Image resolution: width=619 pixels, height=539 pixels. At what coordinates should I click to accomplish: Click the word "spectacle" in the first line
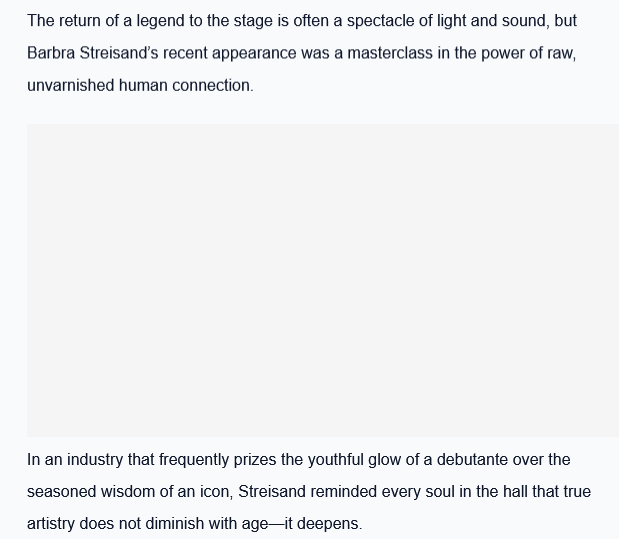[x=381, y=21]
